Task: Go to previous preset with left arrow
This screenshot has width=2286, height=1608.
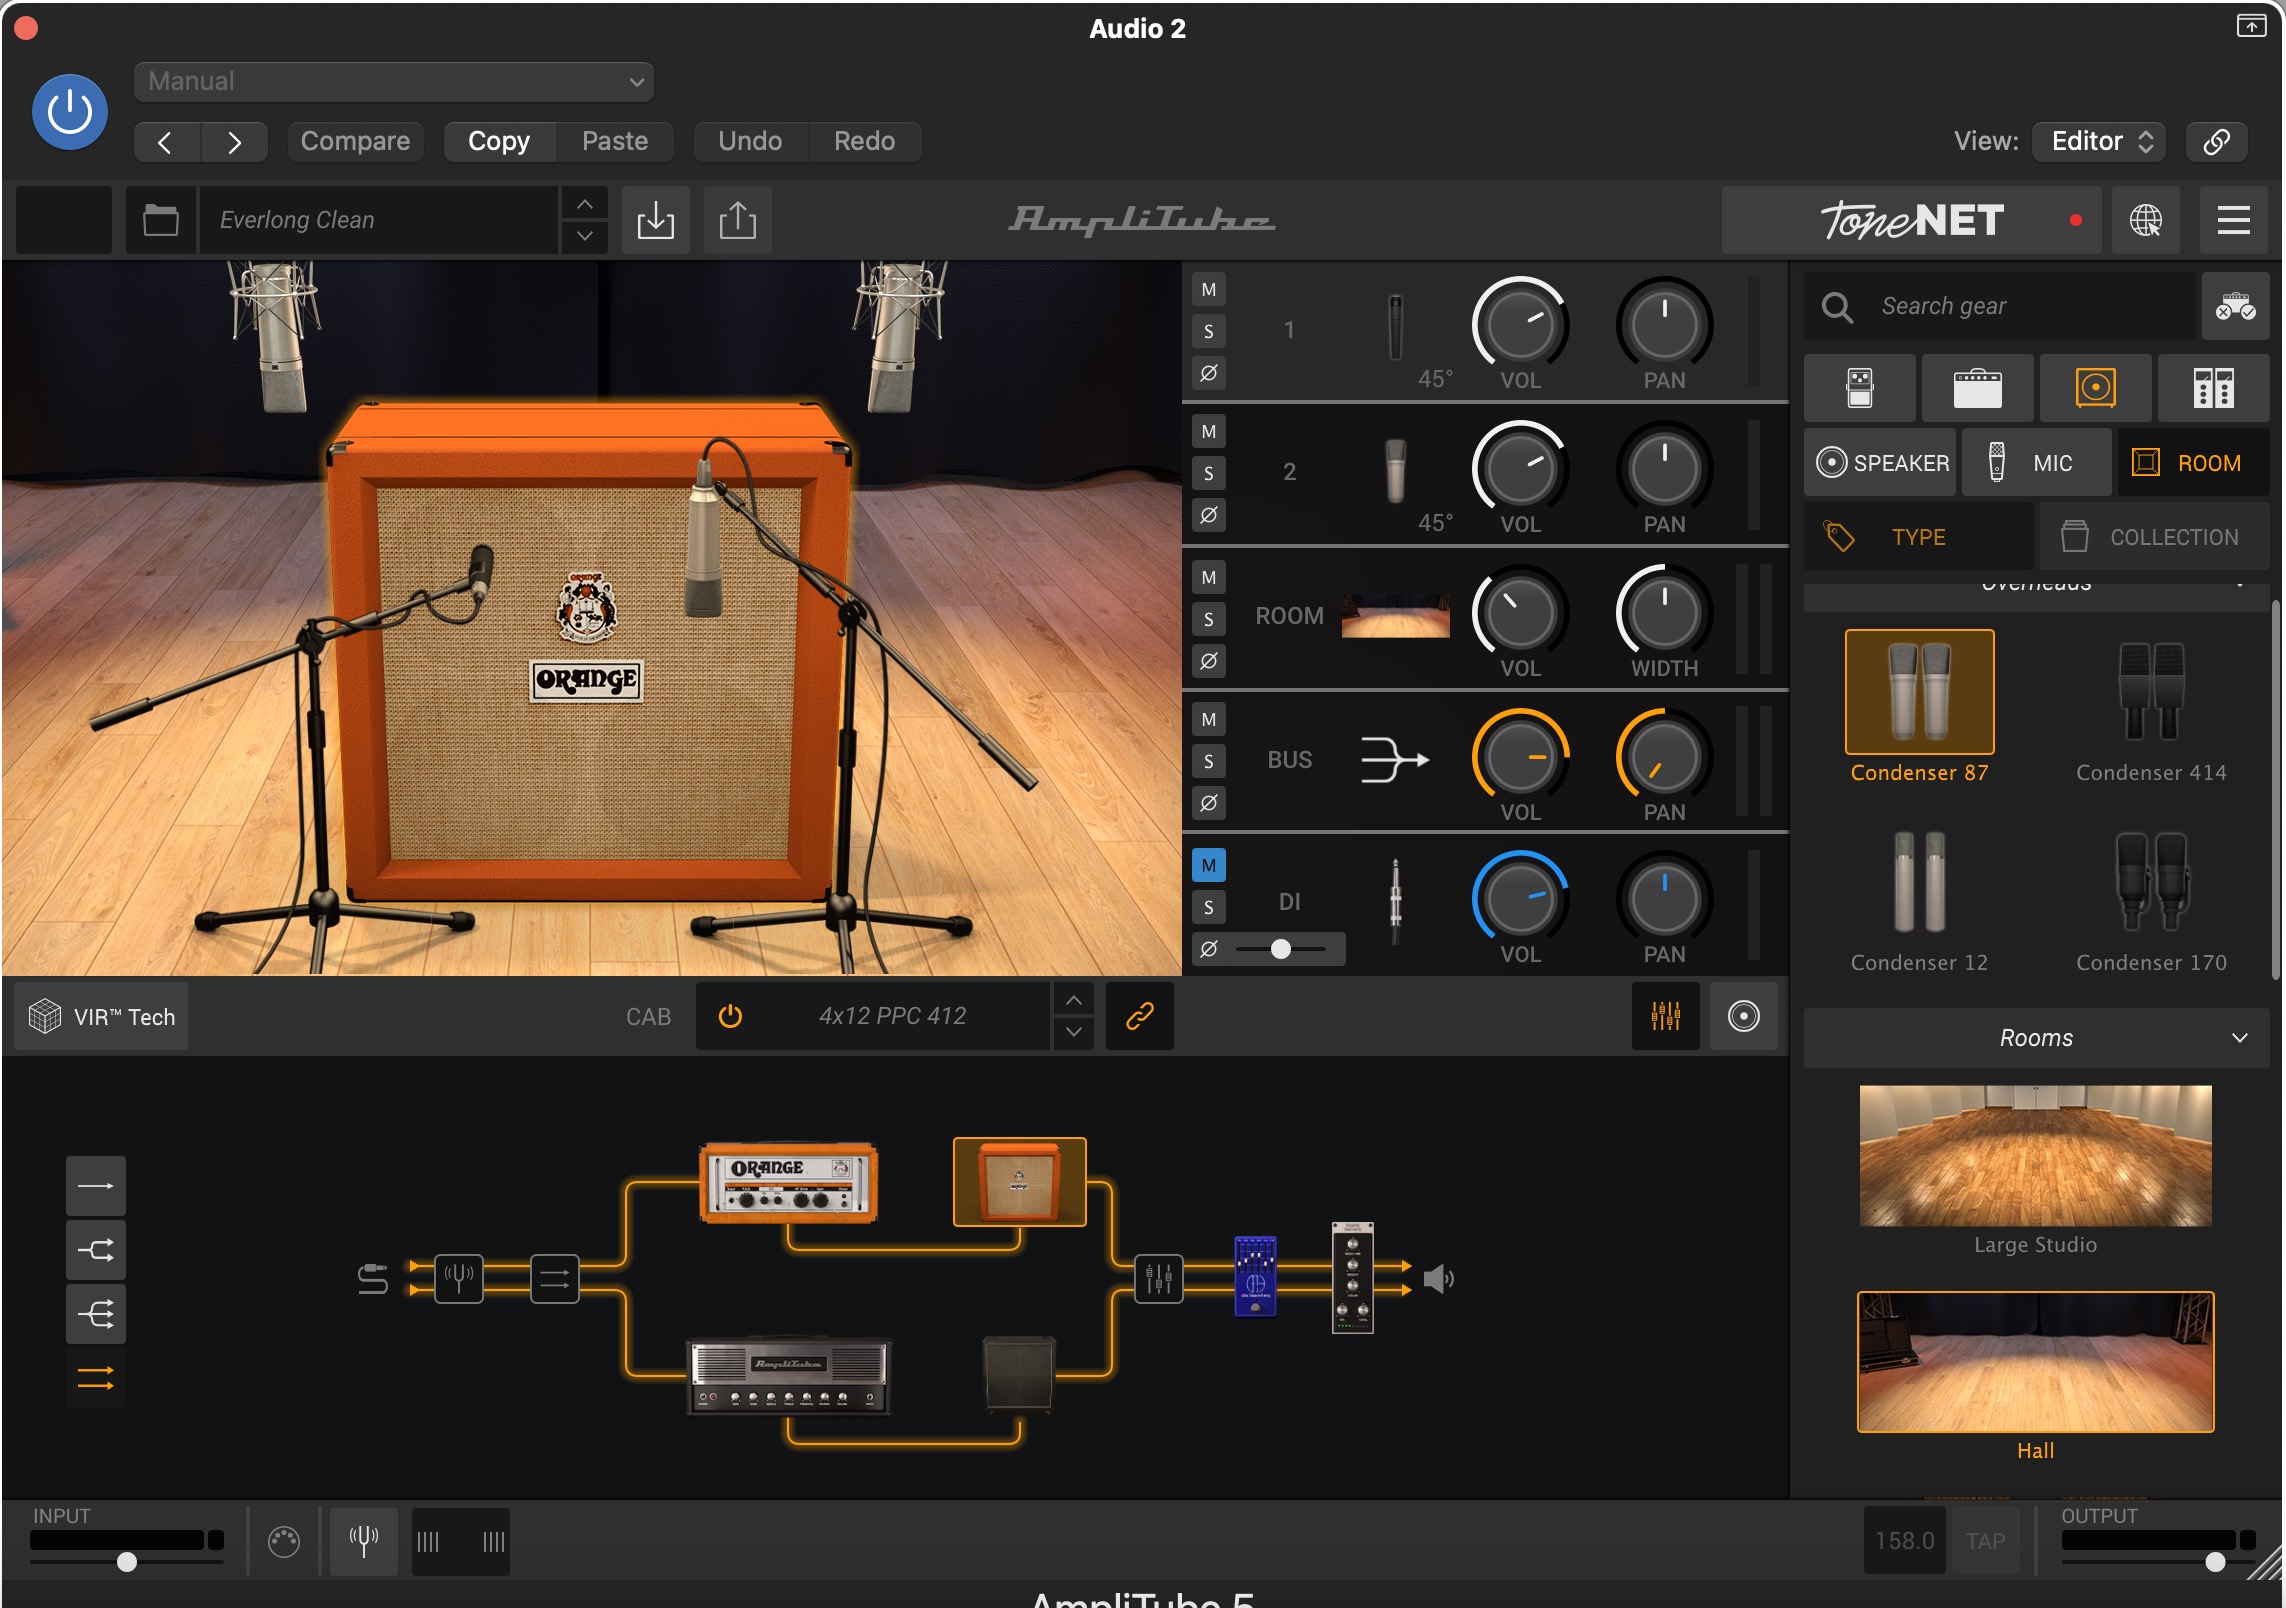Action: click(x=167, y=142)
